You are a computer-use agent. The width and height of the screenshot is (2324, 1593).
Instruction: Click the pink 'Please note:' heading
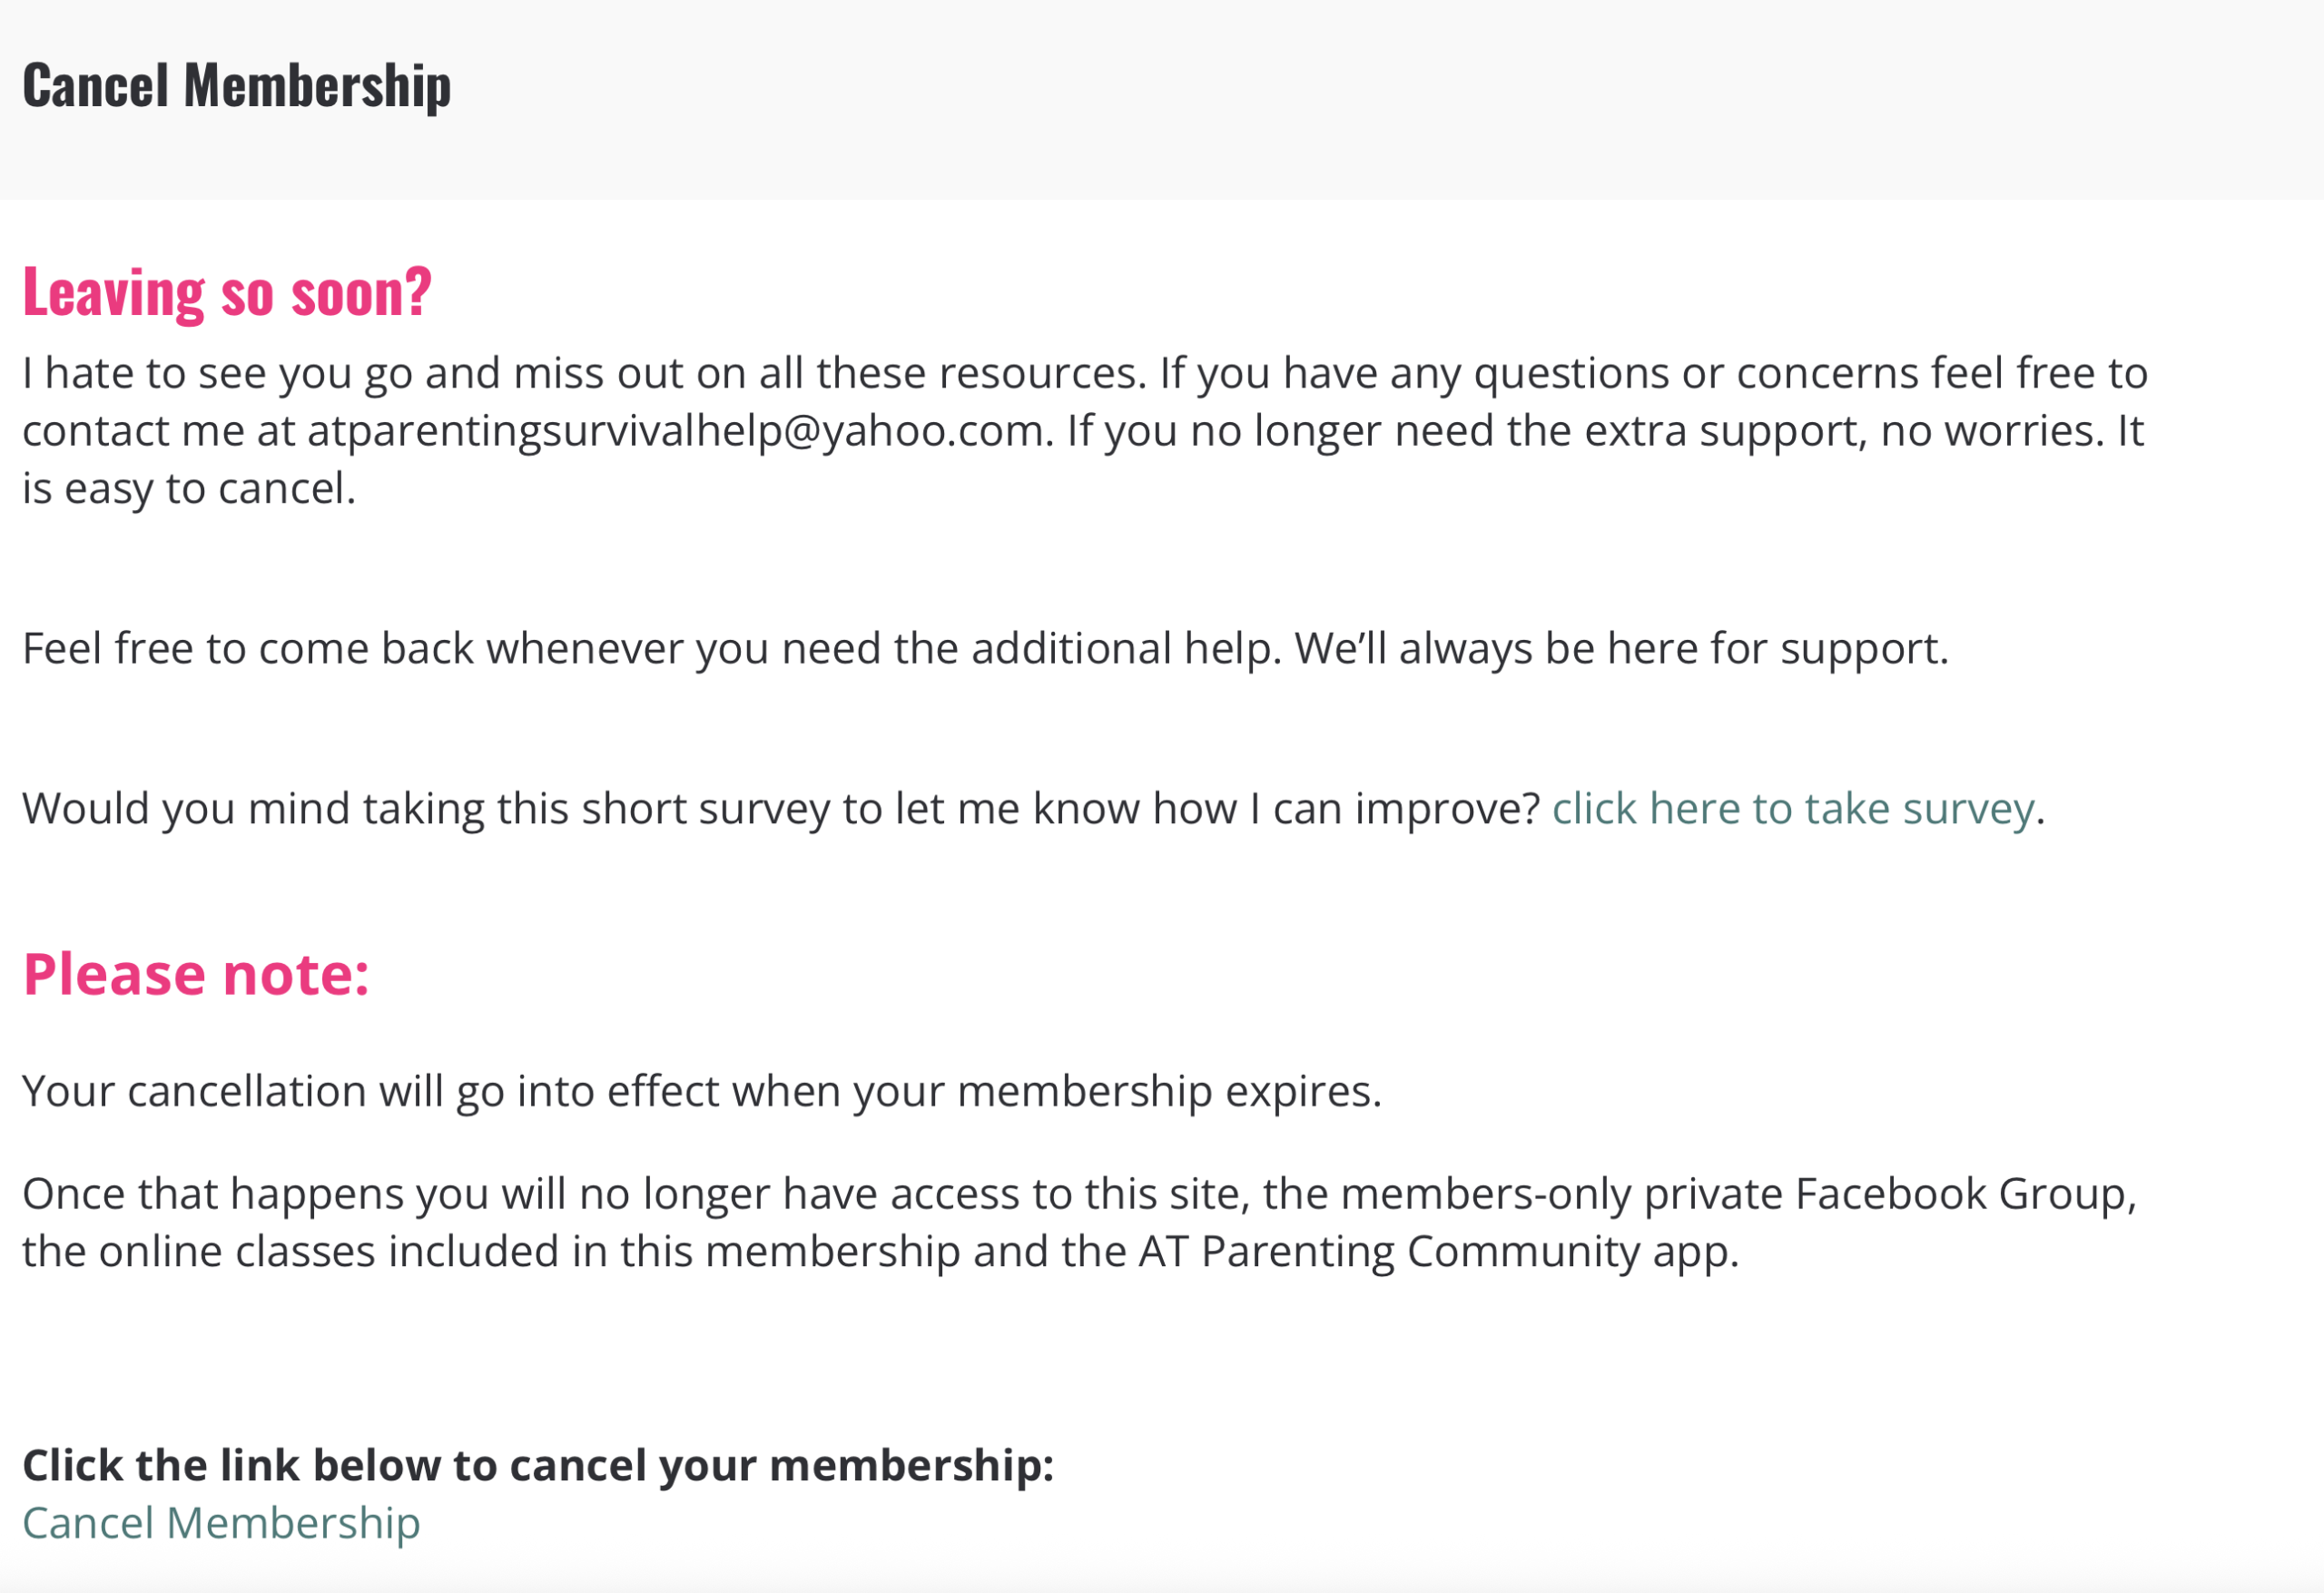196,973
